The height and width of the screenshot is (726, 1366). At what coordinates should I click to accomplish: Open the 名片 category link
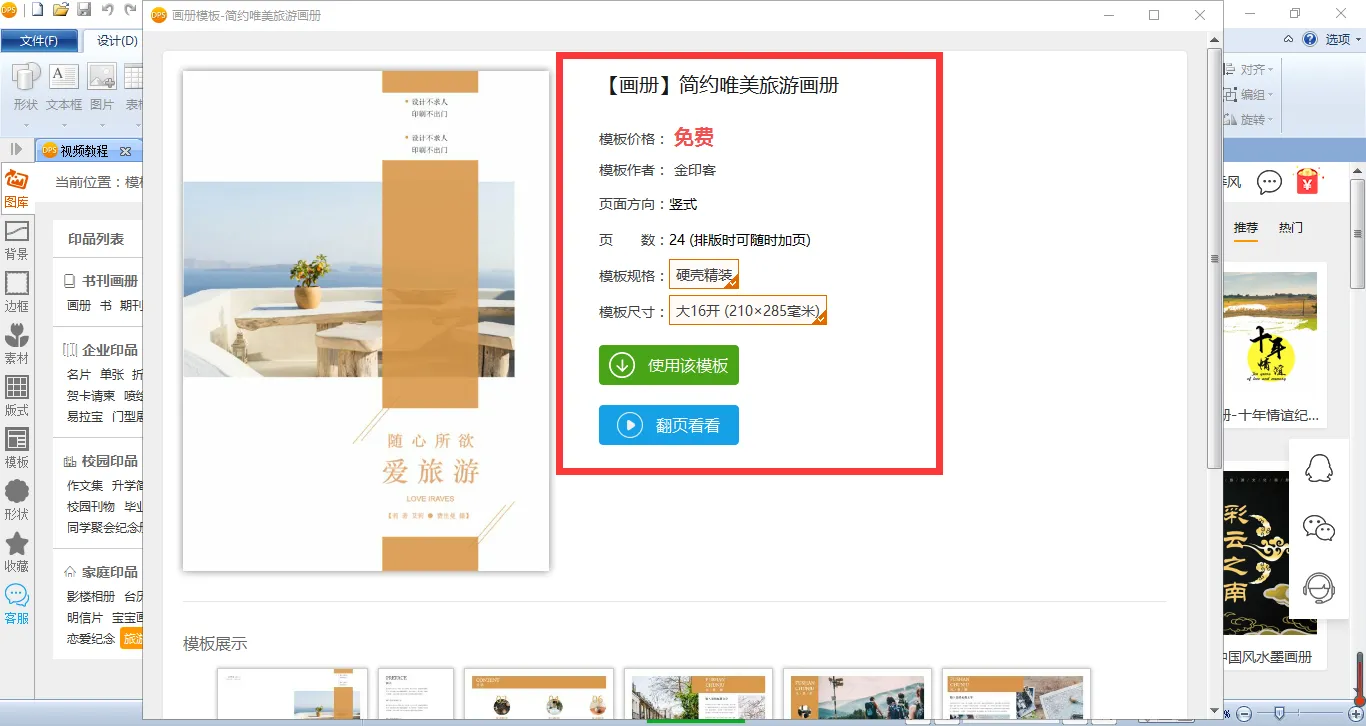(x=79, y=374)
